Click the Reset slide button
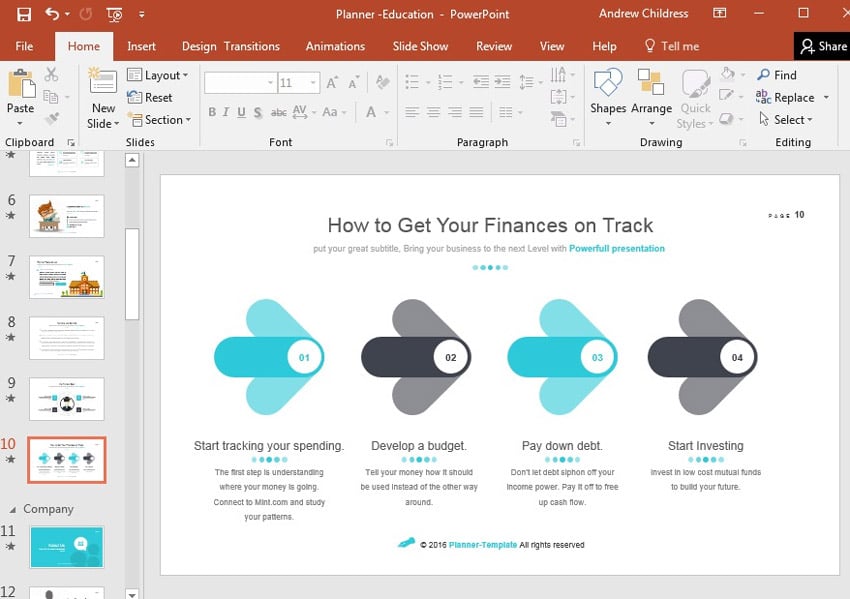 click(150, 97)
